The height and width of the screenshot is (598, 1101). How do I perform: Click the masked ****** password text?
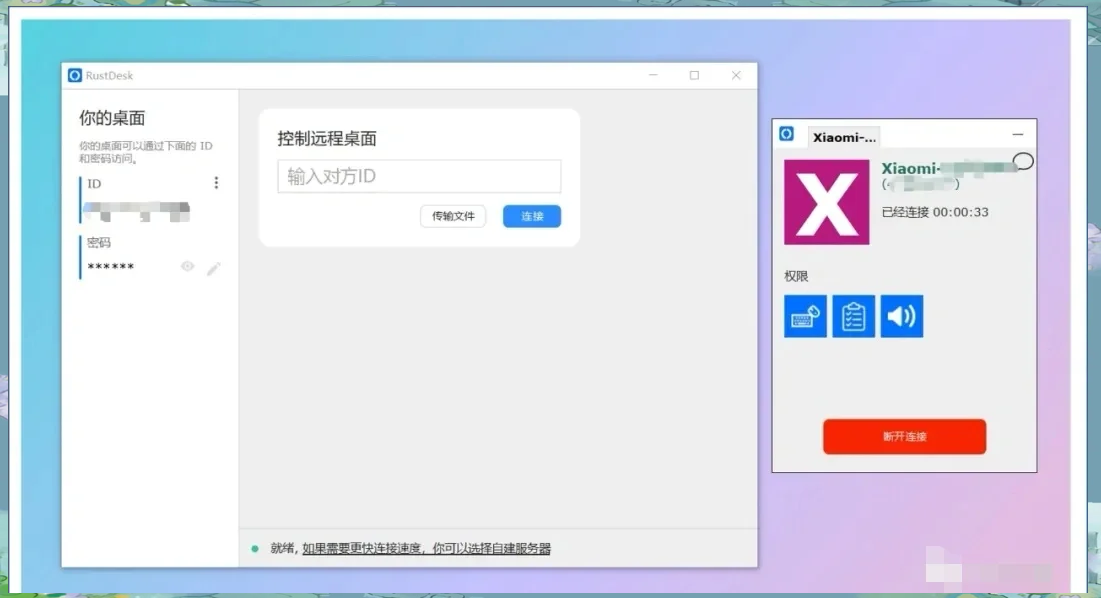tap(110, 267)
